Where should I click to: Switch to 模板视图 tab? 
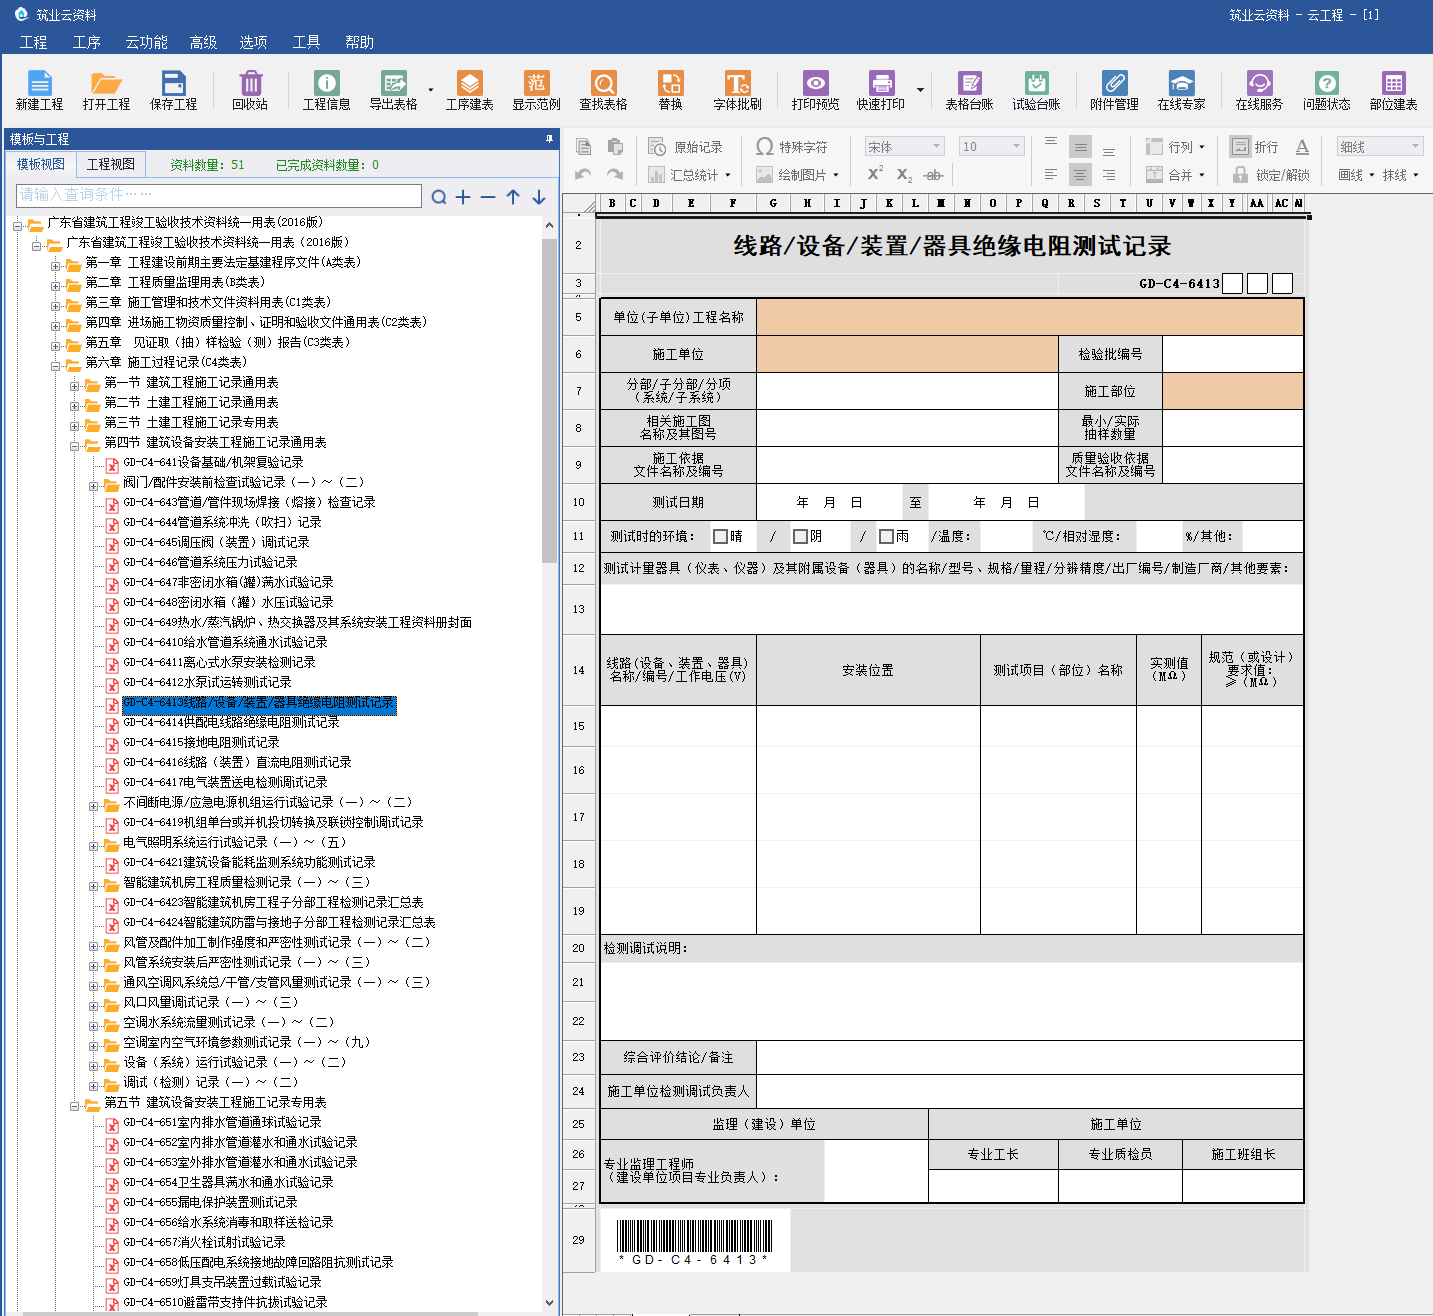point(41,164)
